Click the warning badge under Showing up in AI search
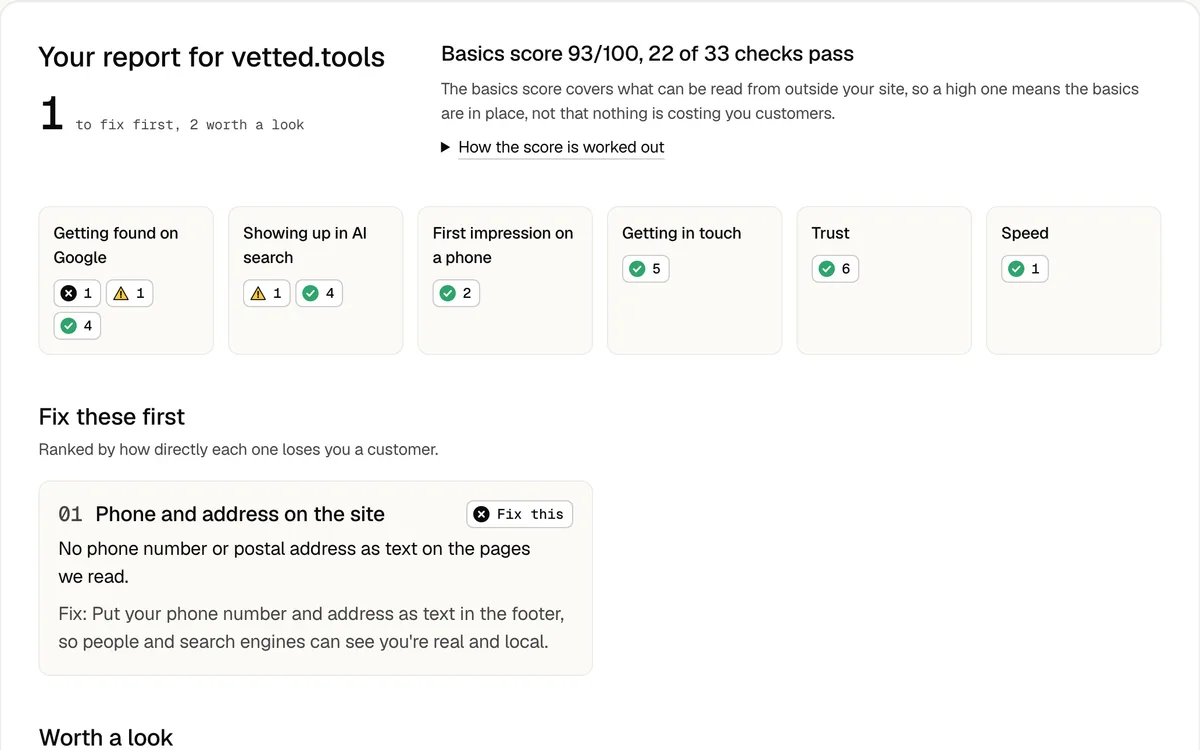The image size is (1200, 750). tap(267, 293)
